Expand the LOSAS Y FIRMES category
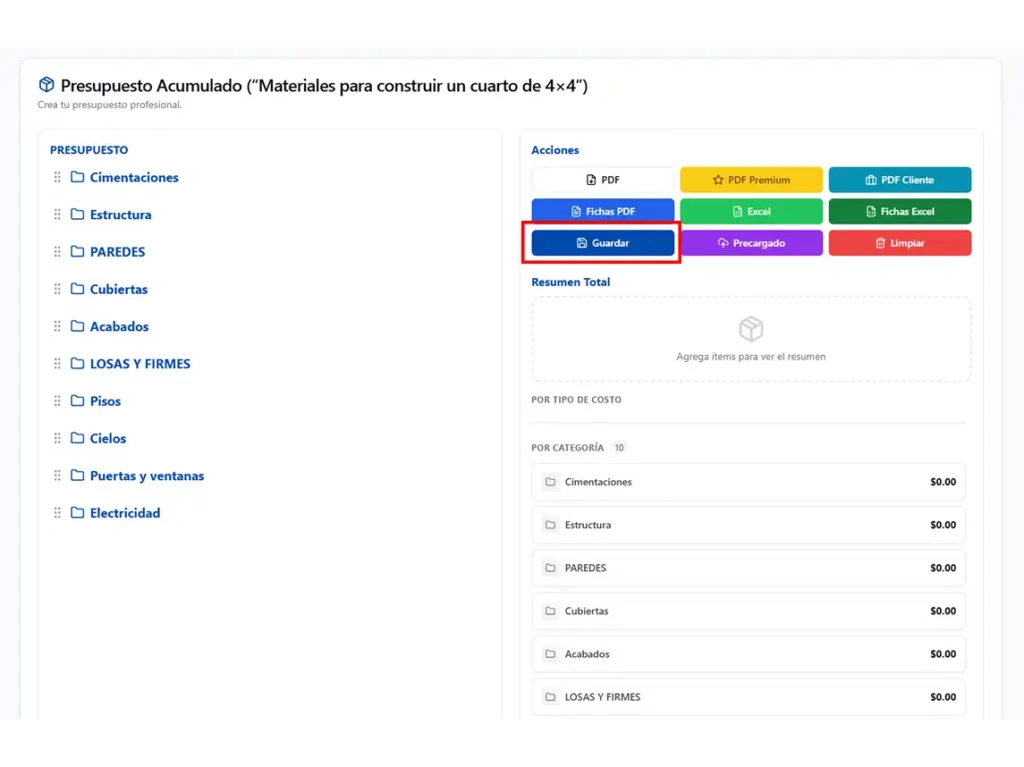Screen dimensions: 1024x767 click(139, 364)
